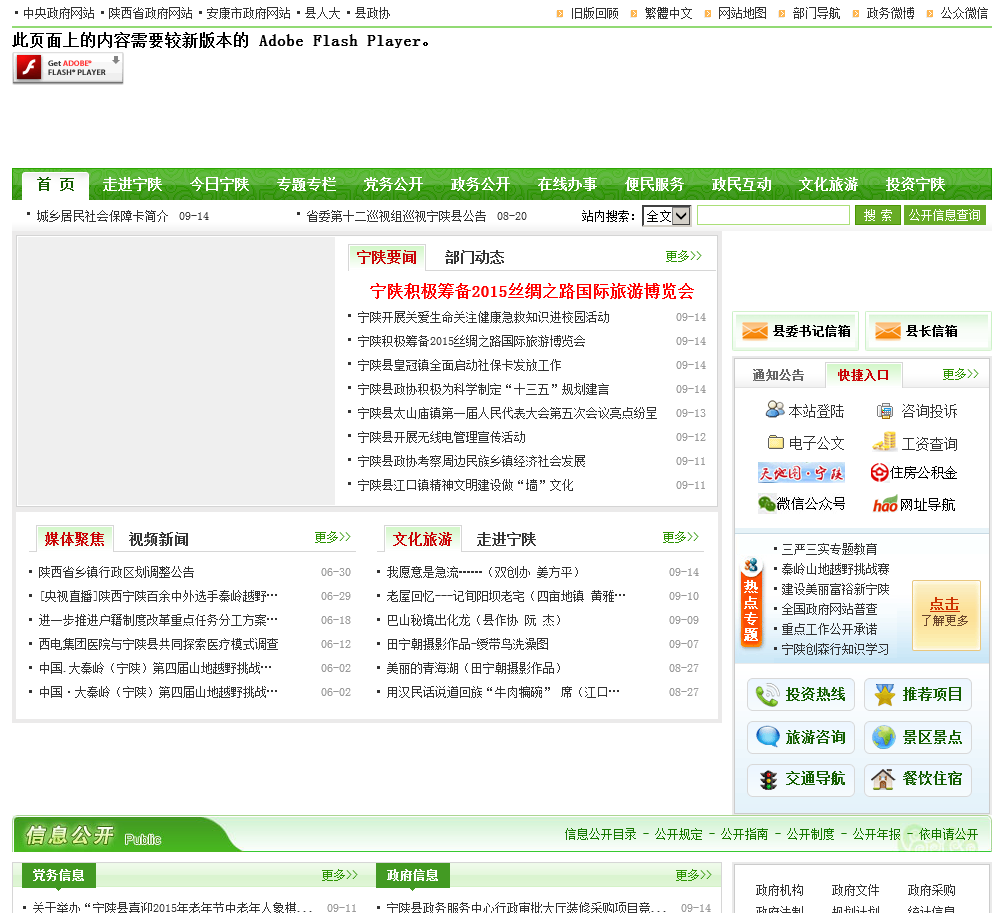Expand 更多>> for 媒体聚焦 section
This screenshot has height=913, width=1004.
332,537
